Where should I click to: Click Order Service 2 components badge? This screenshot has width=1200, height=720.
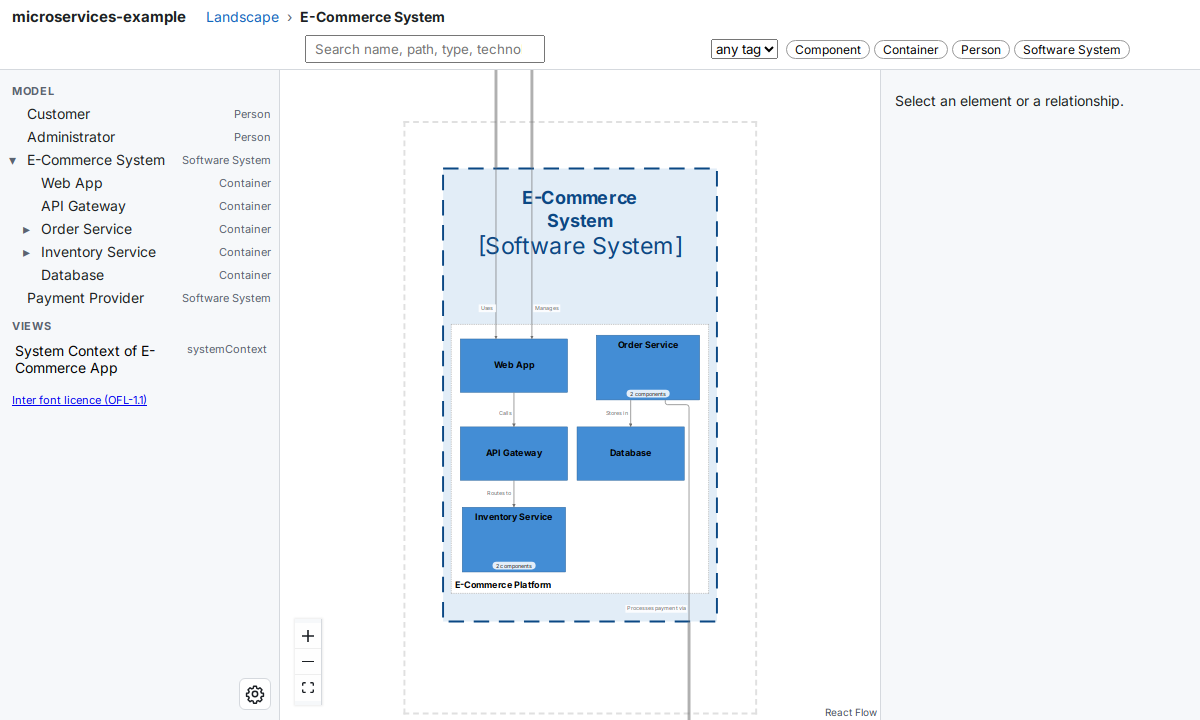pyautogui.click(x=648, y=394)
